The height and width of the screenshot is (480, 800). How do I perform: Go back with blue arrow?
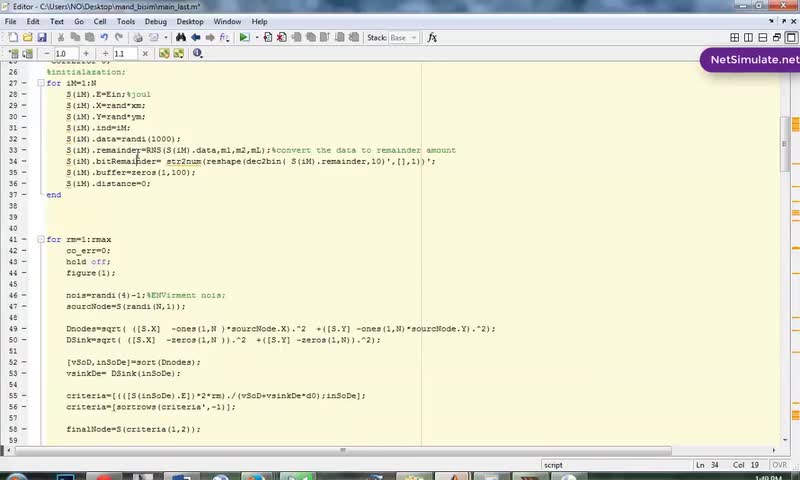click(x=195, y=37)
